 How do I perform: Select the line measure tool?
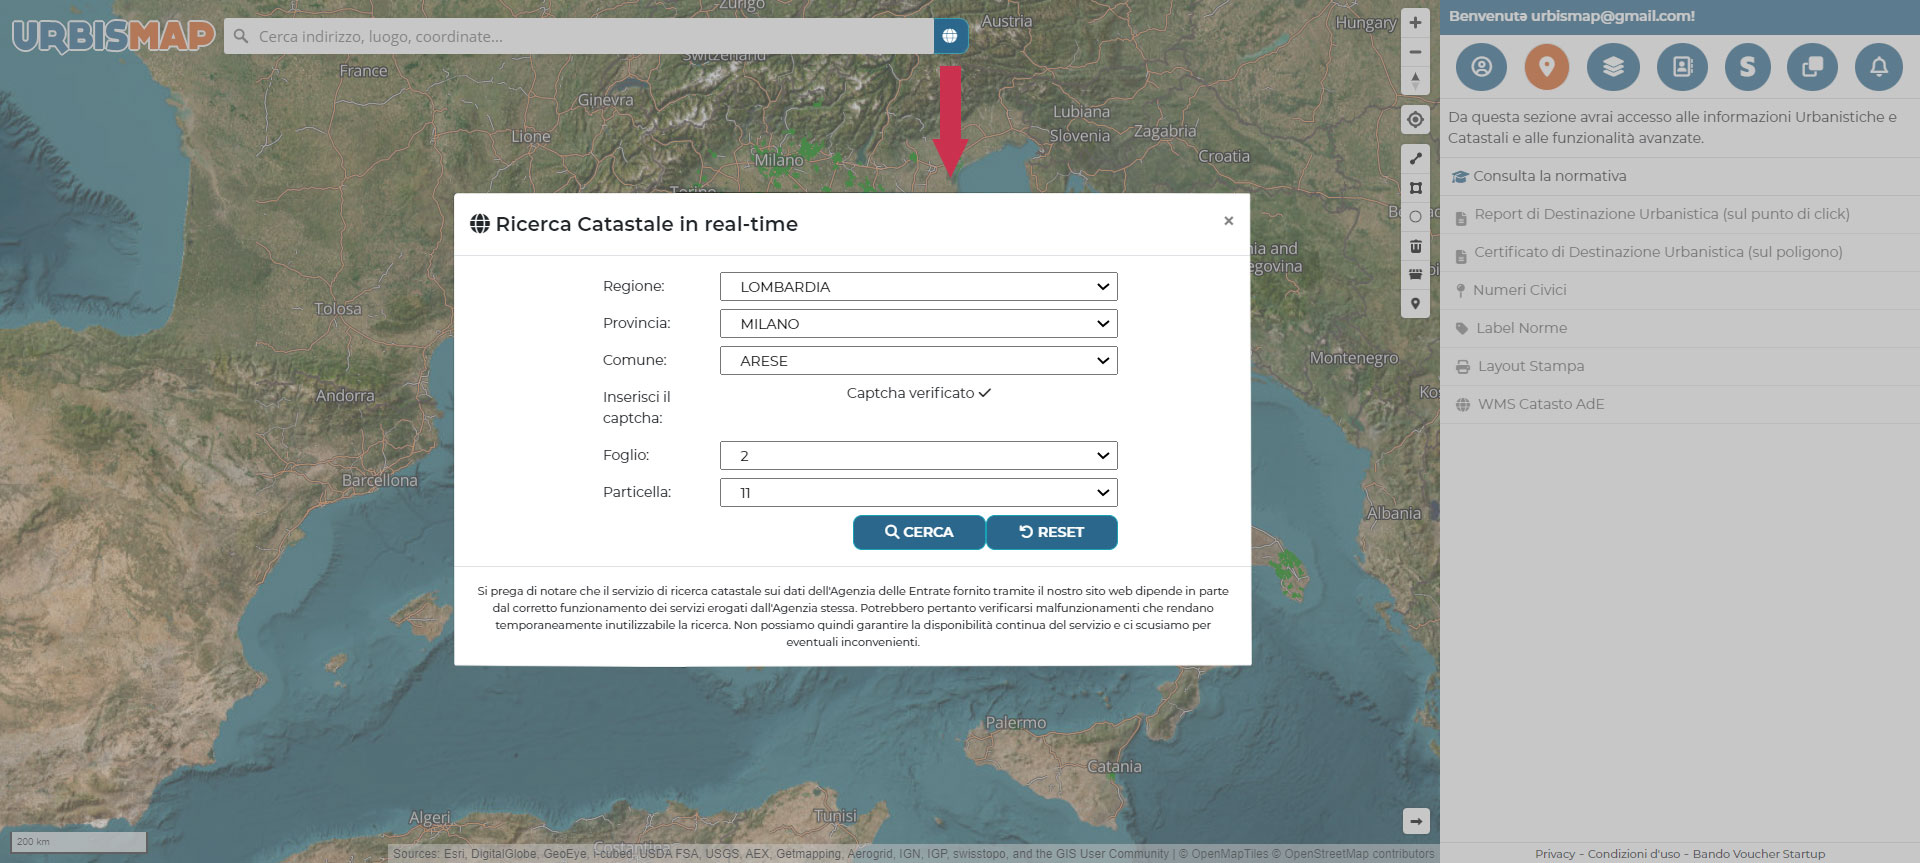click(1415, 158)
